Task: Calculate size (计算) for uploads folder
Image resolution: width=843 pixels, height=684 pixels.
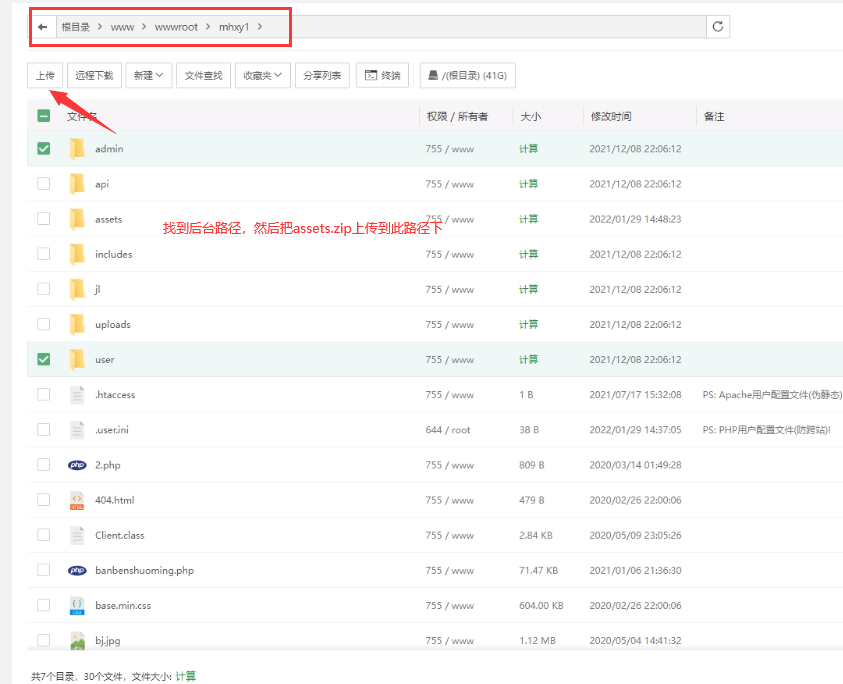Action: click(528, 324)
